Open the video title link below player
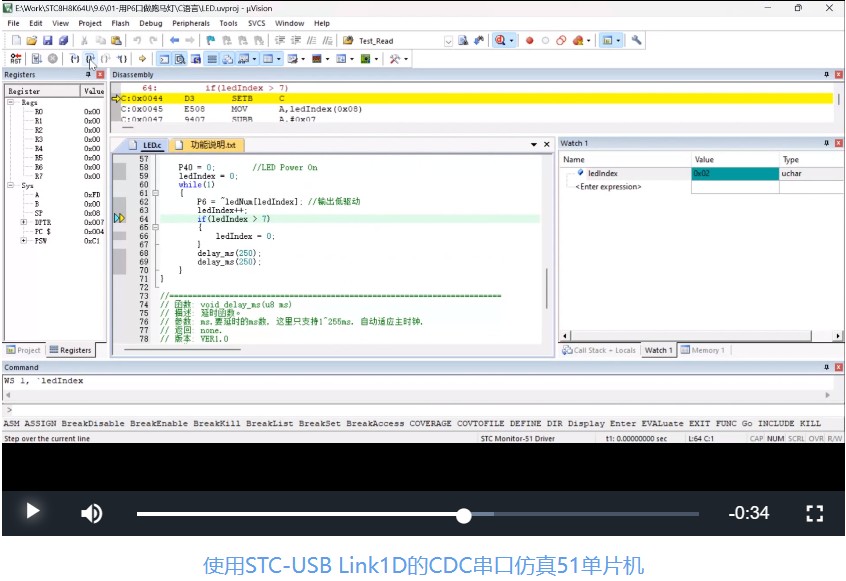Image resolution: width=846 pixels, height=581 pixels. pos(423,565)
